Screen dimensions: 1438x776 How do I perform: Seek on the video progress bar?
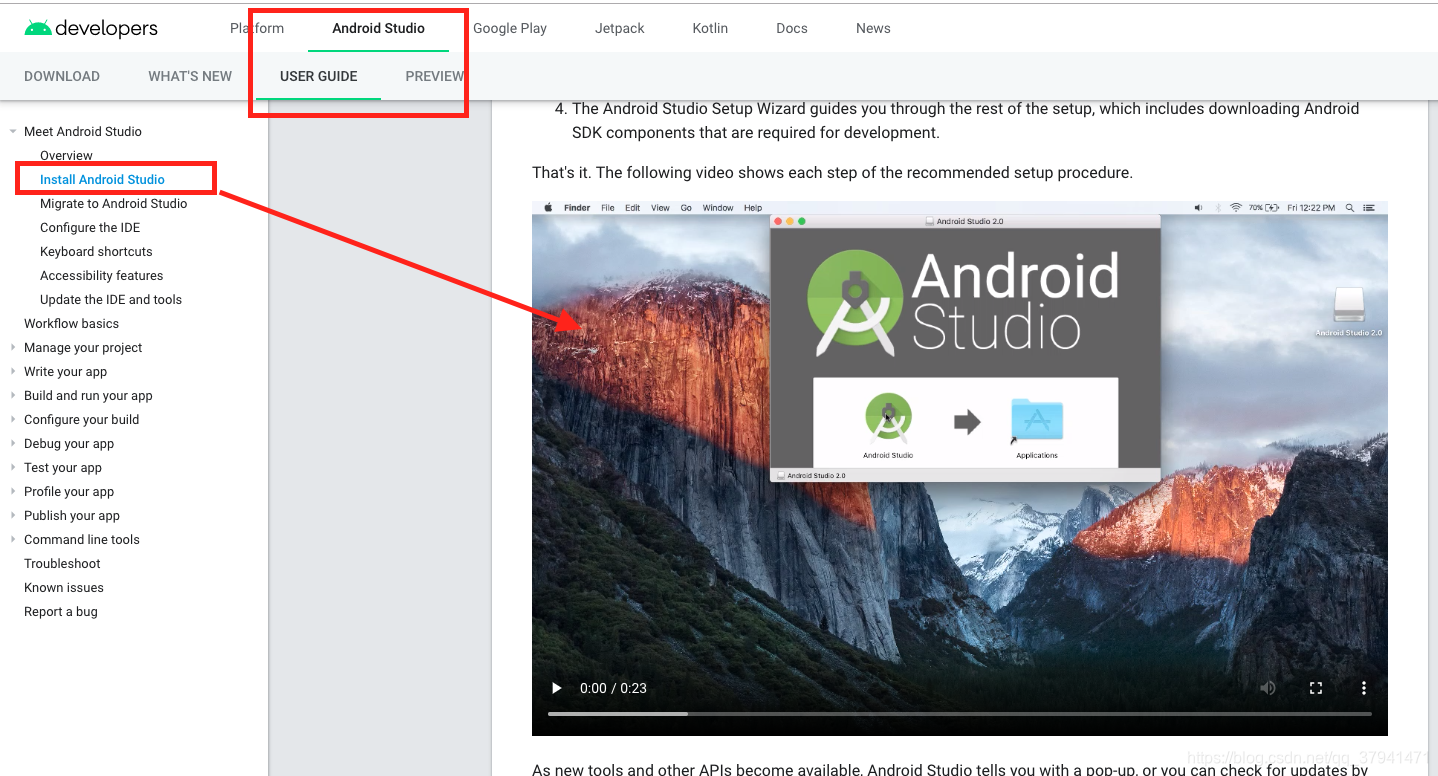(960, 714)
